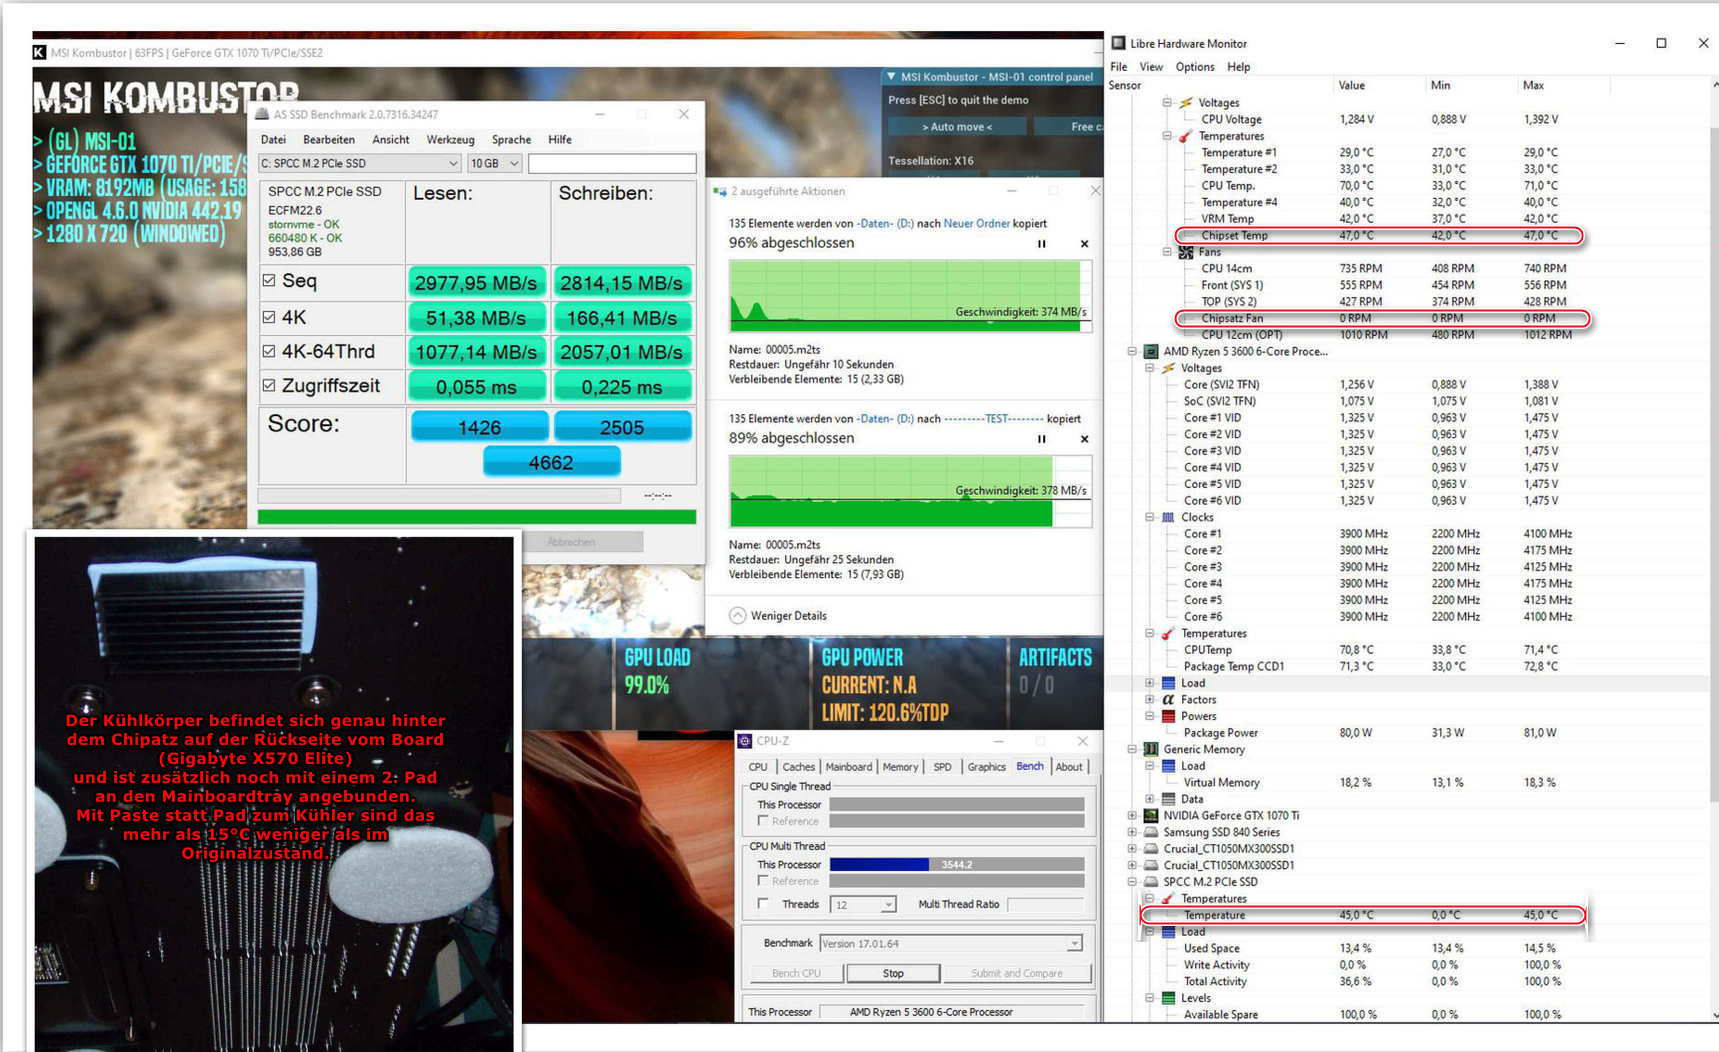
Task: Click Submit and Compare in CPU-Z
Action: tap(1016, 973)
